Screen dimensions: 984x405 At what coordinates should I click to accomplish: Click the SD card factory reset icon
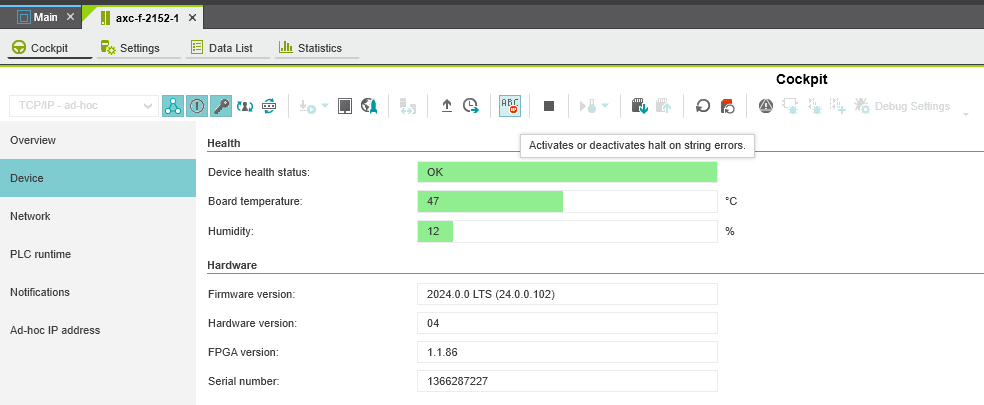(x=727, y=106)
